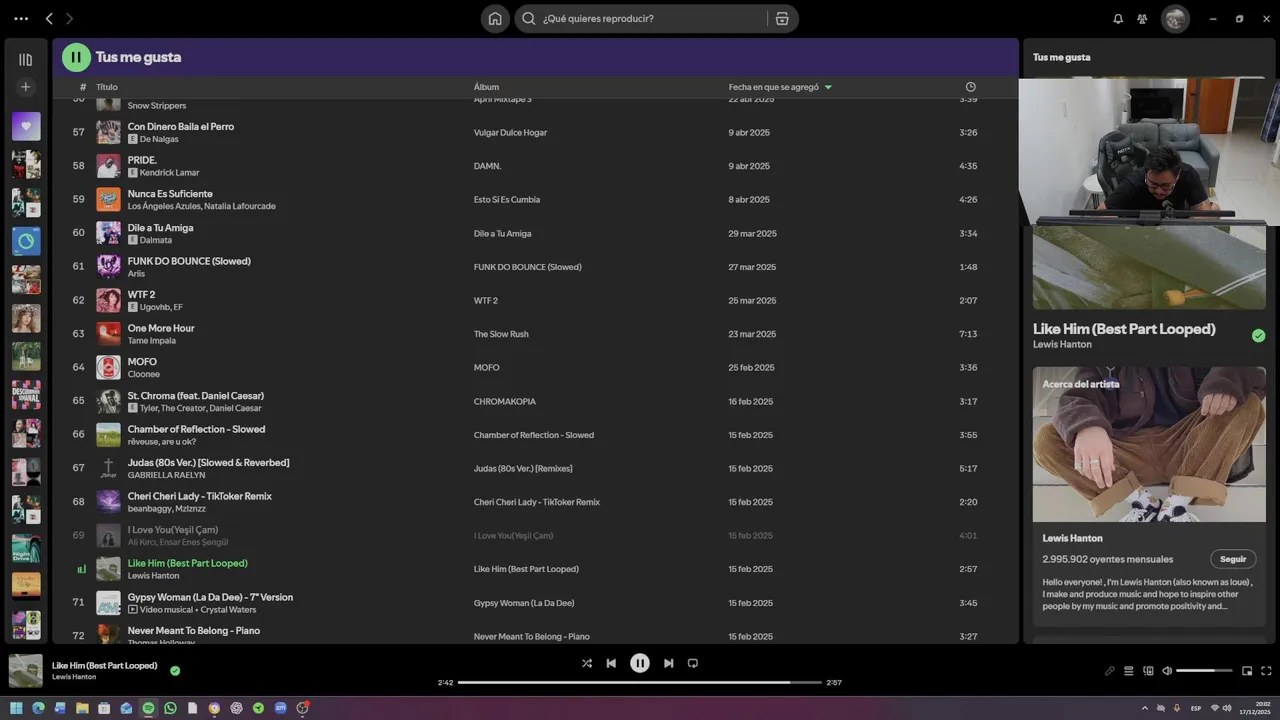This screenshot has height=720, width=1280.
Task: Skip to the next track
Action: [668, 663]
